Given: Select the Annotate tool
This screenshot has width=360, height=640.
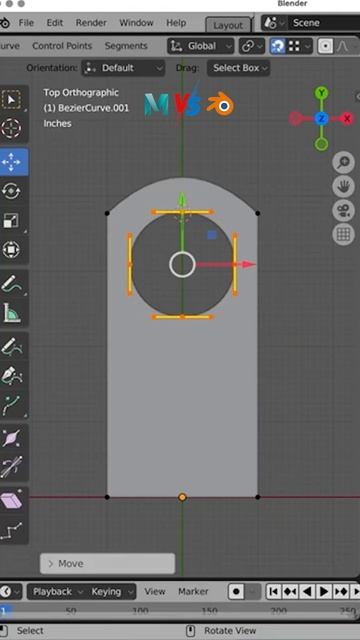Looking at the screenshot, I should [x=11, y=283].
